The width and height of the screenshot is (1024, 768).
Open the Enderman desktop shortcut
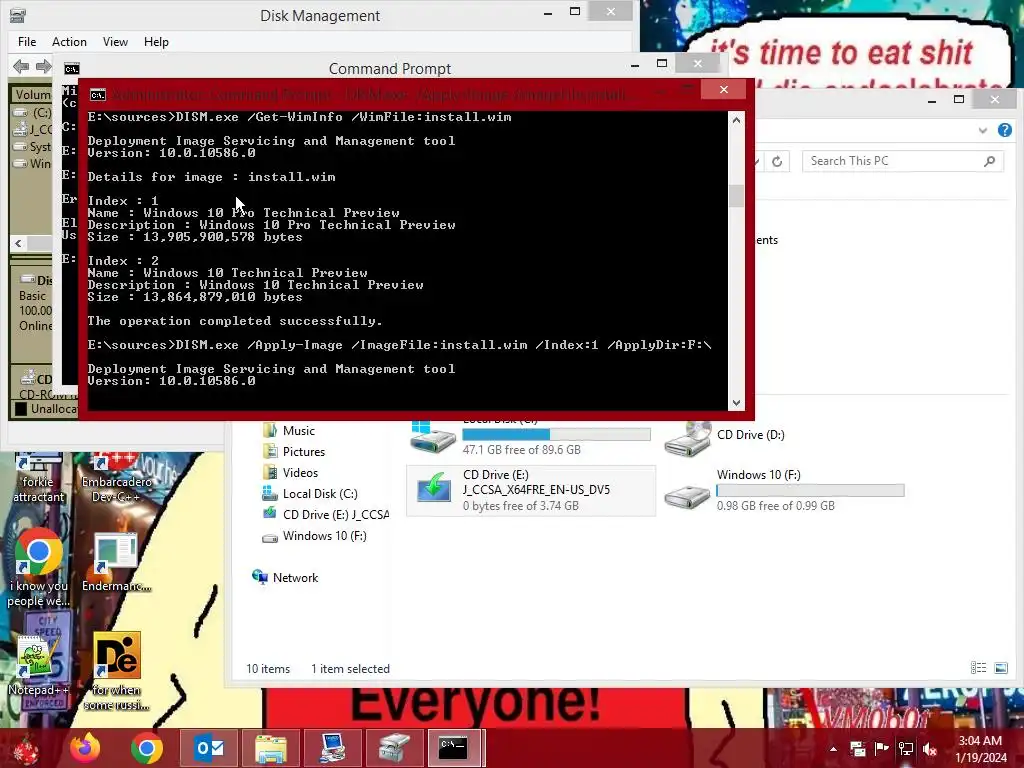coord(116,562)
